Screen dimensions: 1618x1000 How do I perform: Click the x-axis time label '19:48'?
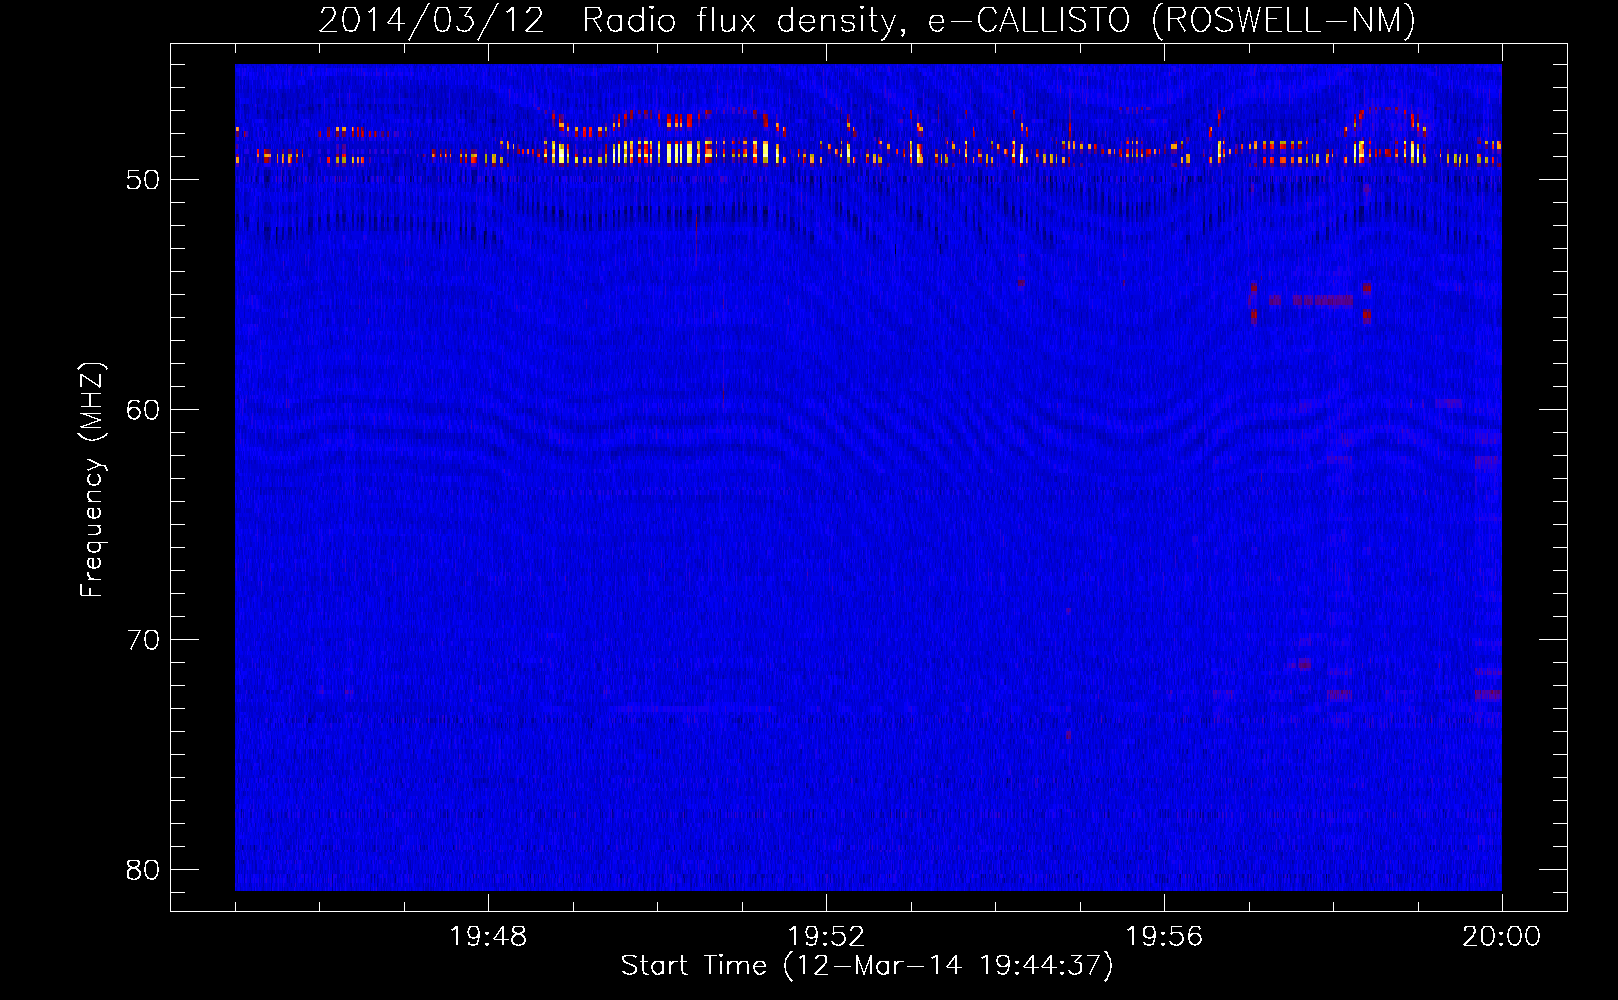click(488, 937)
